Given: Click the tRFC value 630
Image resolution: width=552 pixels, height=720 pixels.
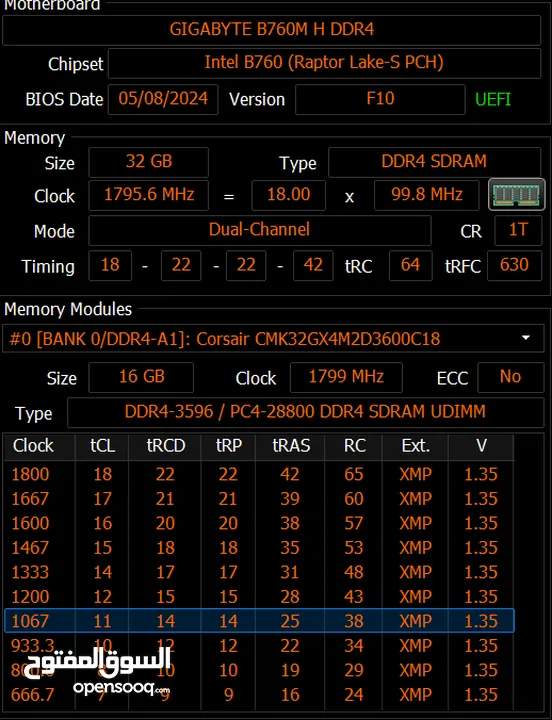Looking at the screenshot, I should [x=514, y=265].
